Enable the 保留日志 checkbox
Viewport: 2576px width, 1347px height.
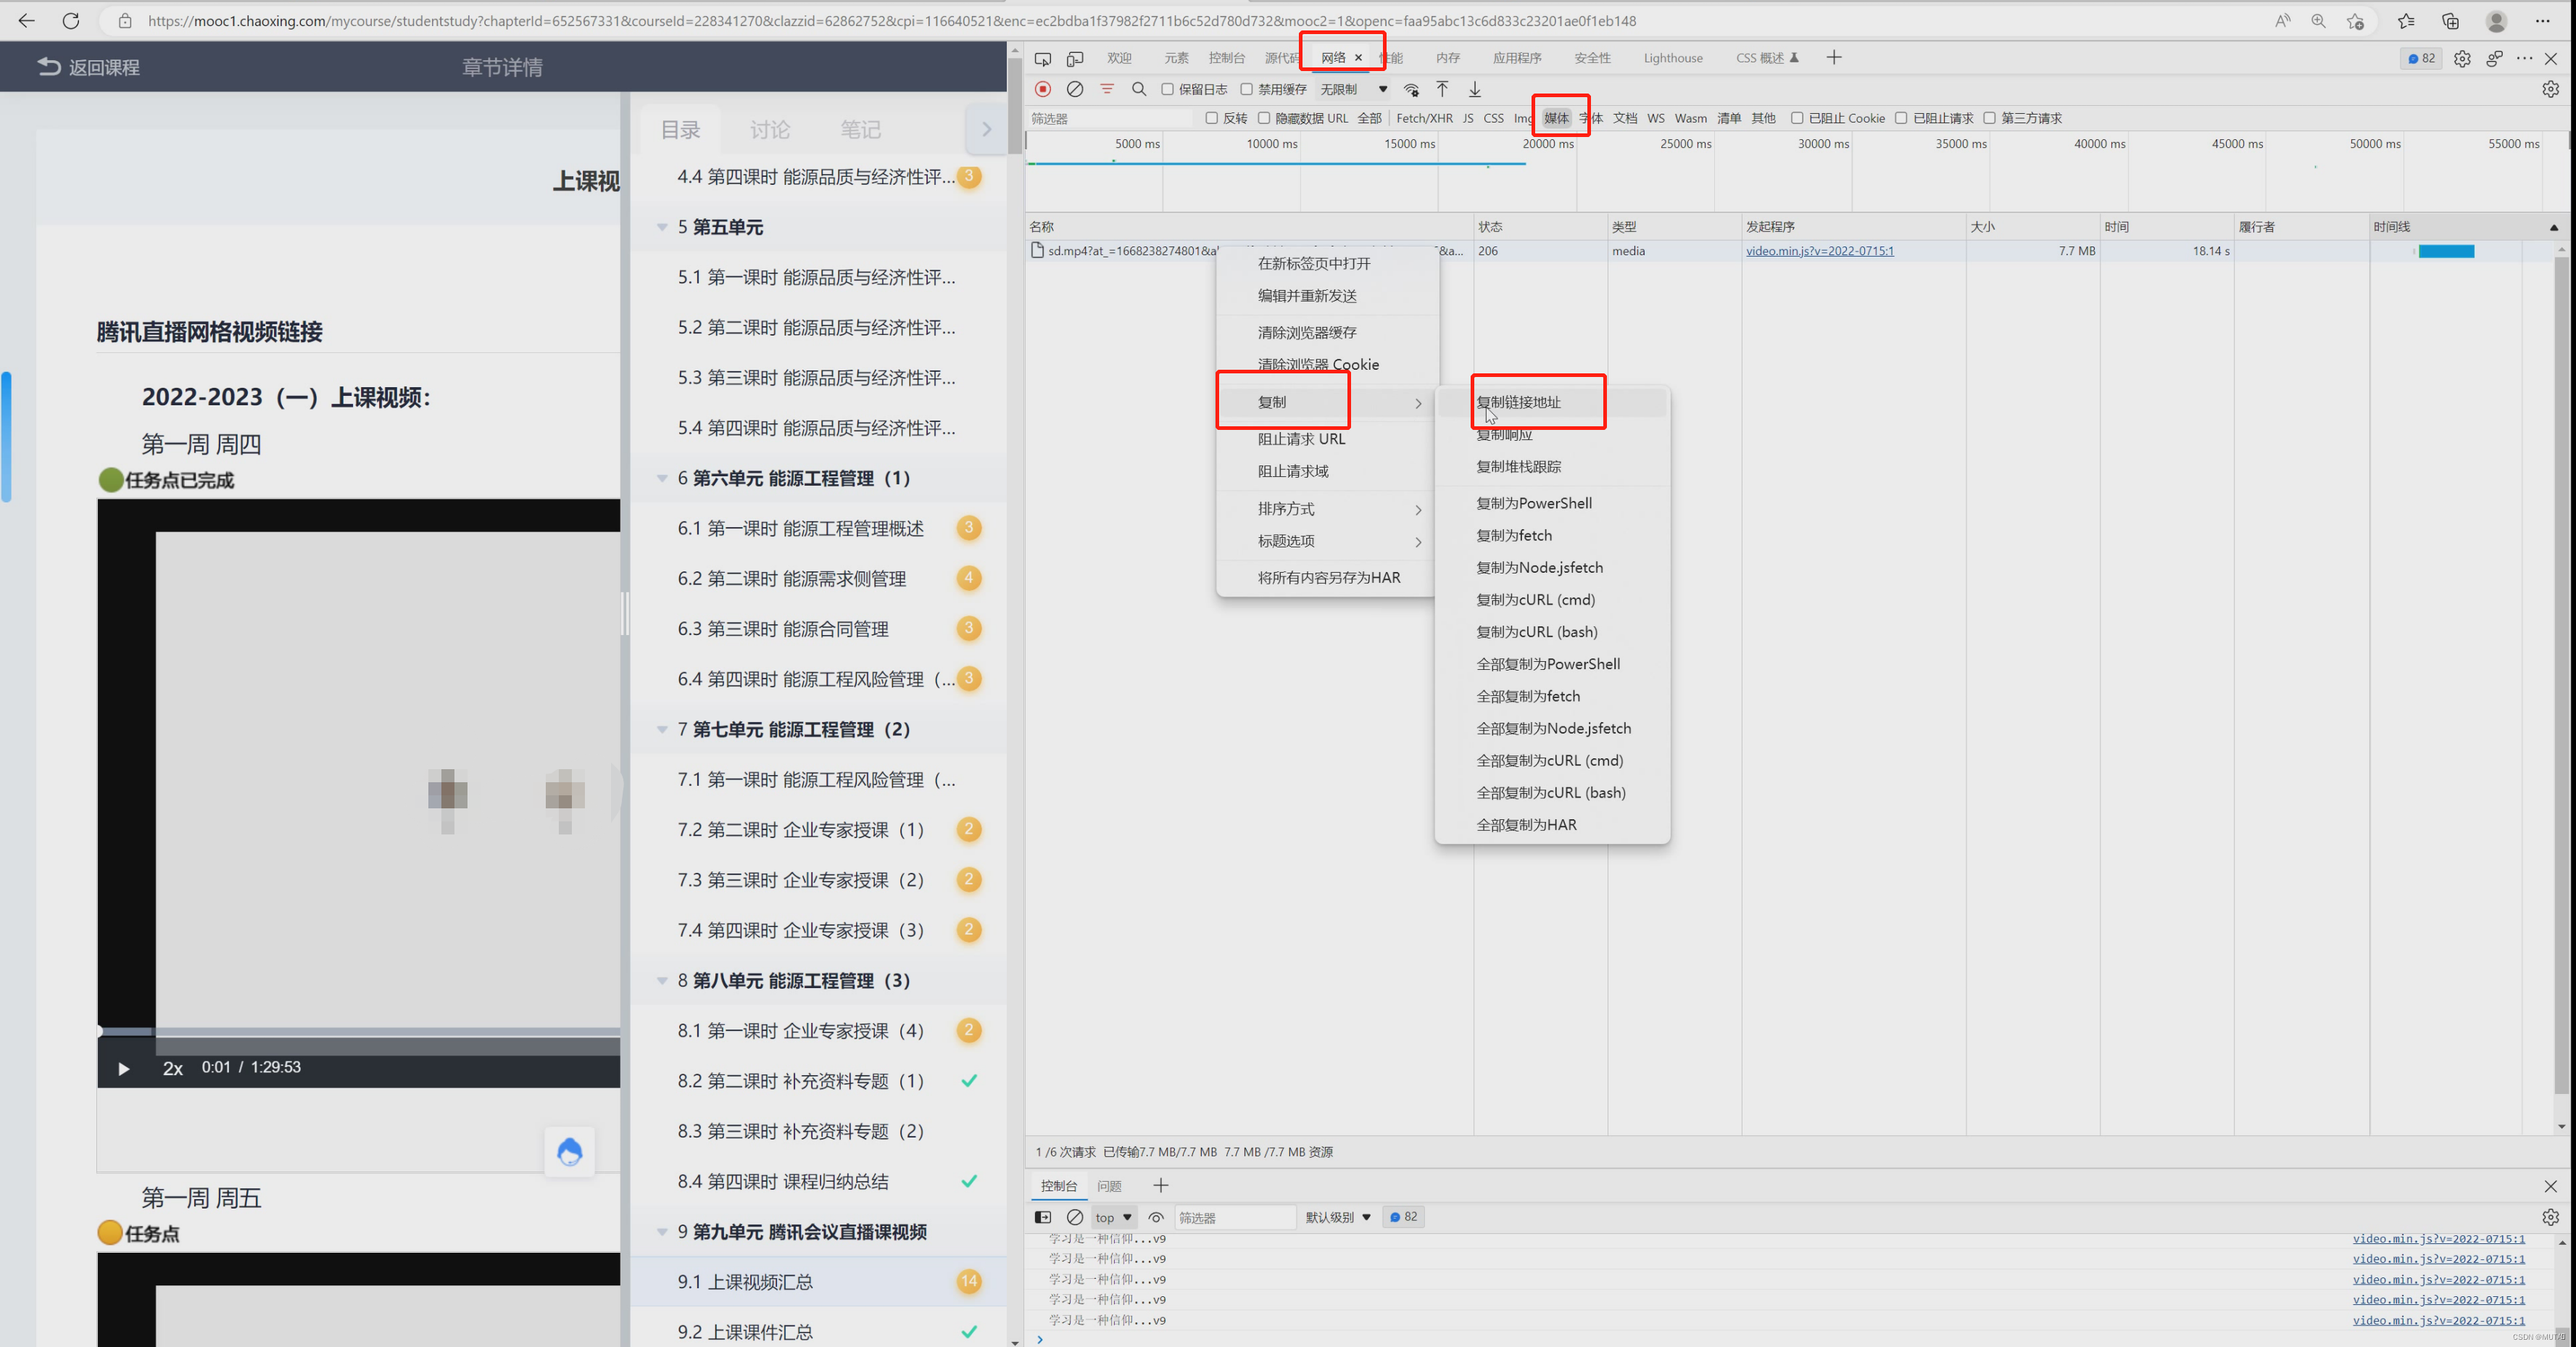click(1167, 89)
